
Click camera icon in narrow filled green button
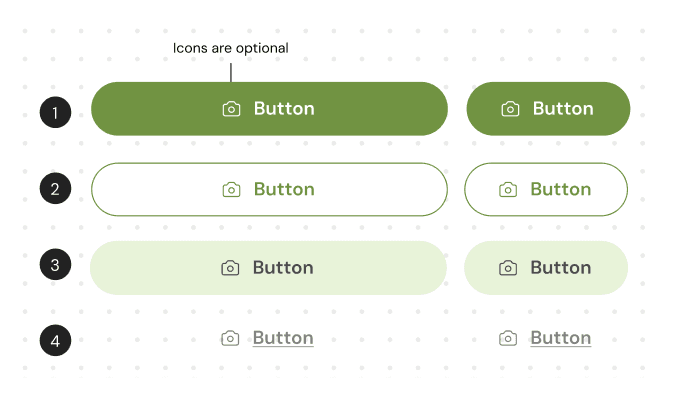pos(510,109)
